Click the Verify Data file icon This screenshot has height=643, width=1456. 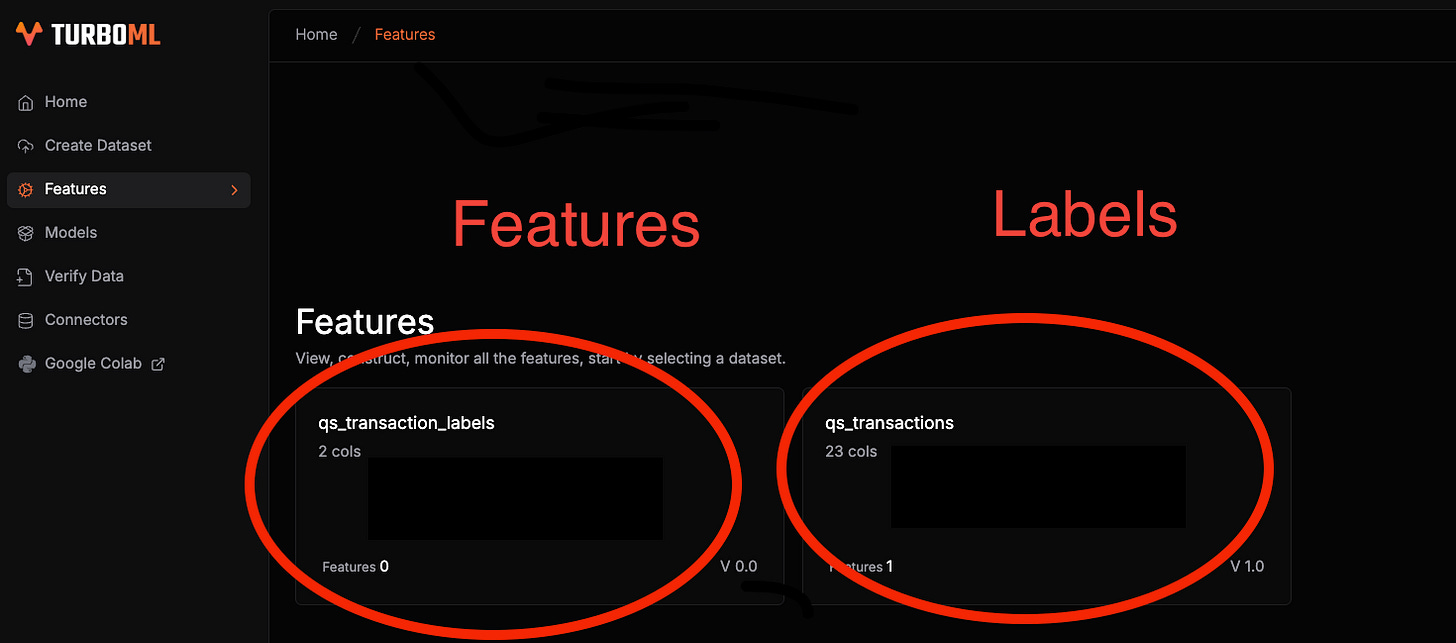[x=26, y=277]
